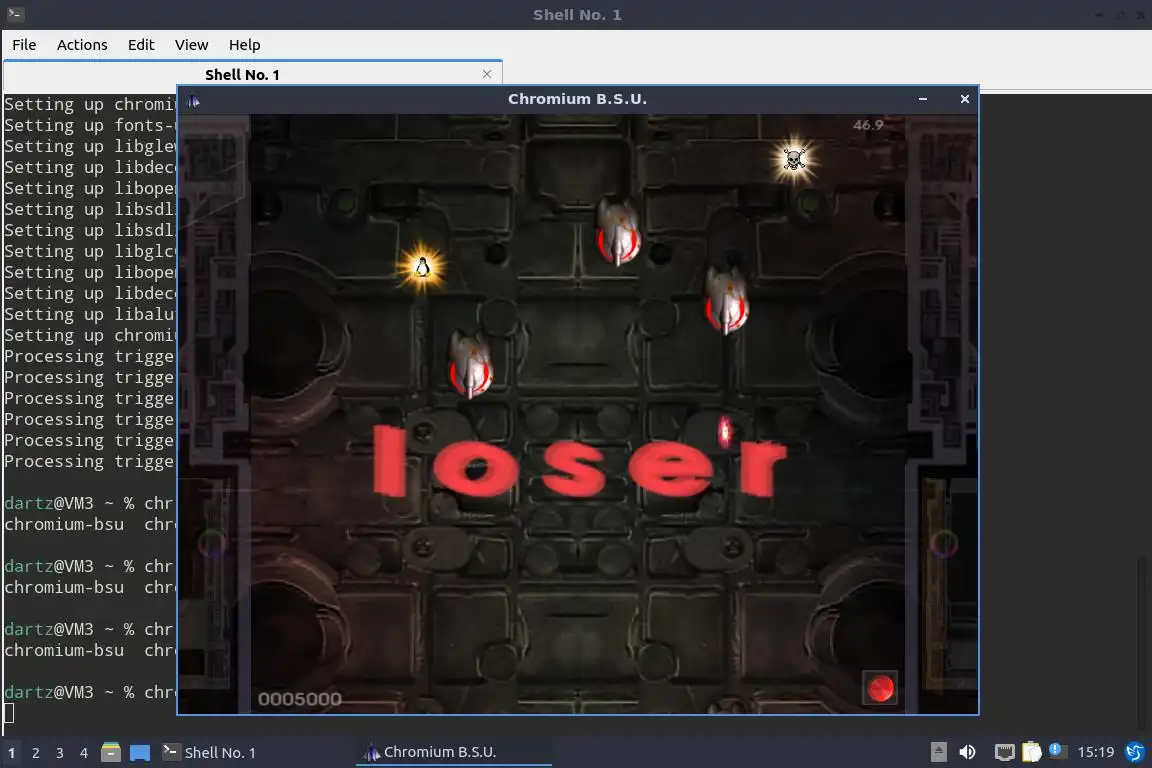Open the Actions menu
The width and height of the screenshot is (1152, 768).
pyautogui.click(x=82, y=45)
